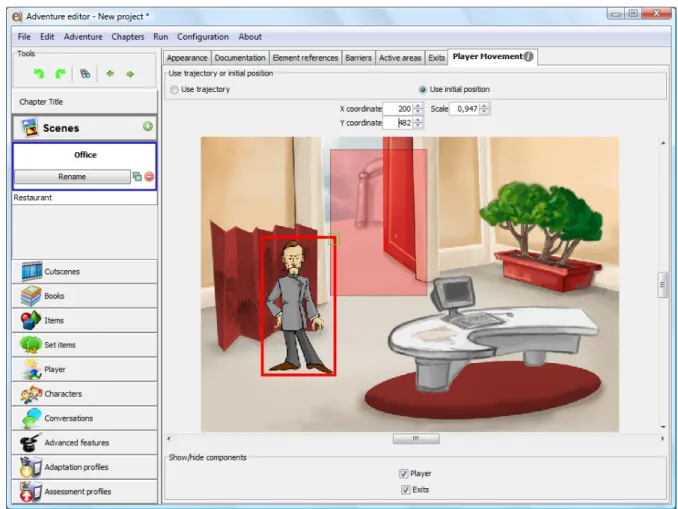Switch to the Element references tab
The width and height of the screenshot is (678, 509).
[305, 58]
